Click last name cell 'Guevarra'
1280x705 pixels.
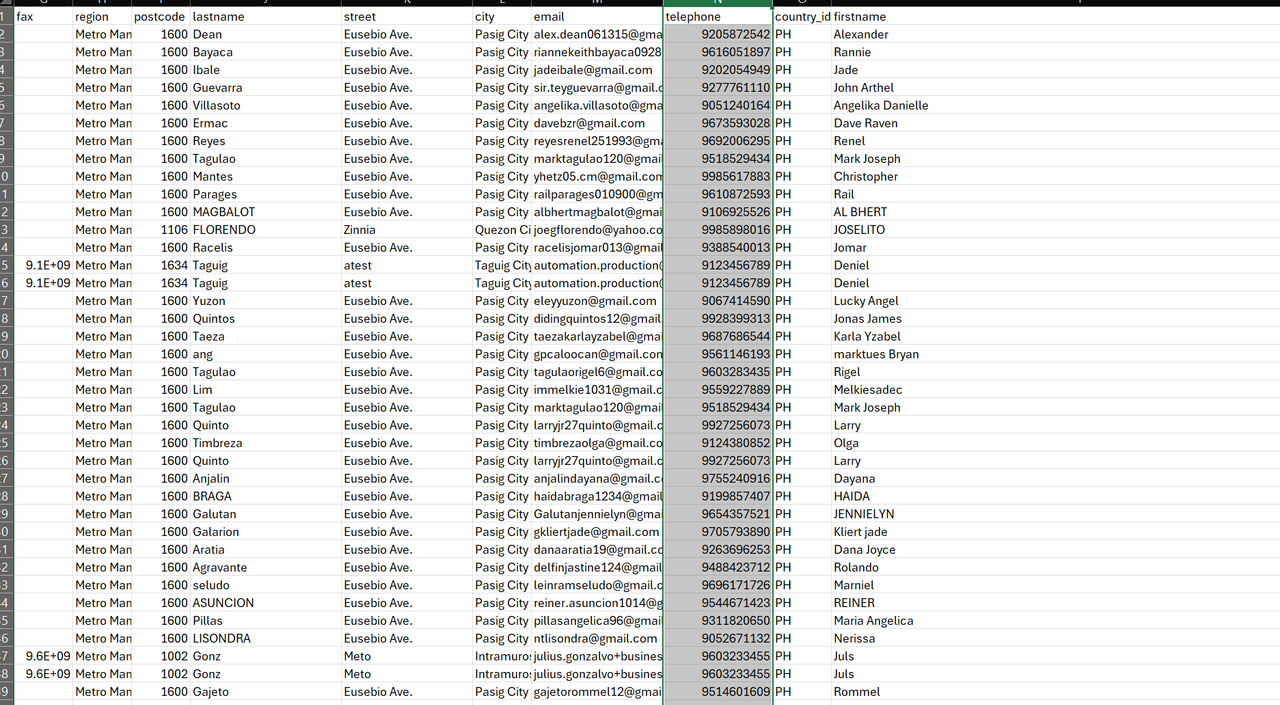click(x=265, y=88)
